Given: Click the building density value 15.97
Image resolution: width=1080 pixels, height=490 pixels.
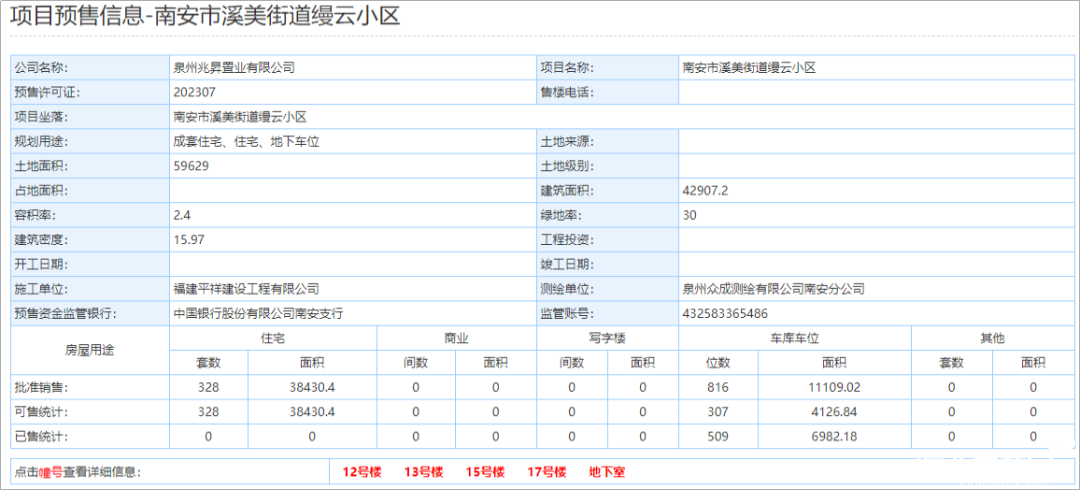Looking at the screenshot, I should pyautogui.click(x=189, y=240).
